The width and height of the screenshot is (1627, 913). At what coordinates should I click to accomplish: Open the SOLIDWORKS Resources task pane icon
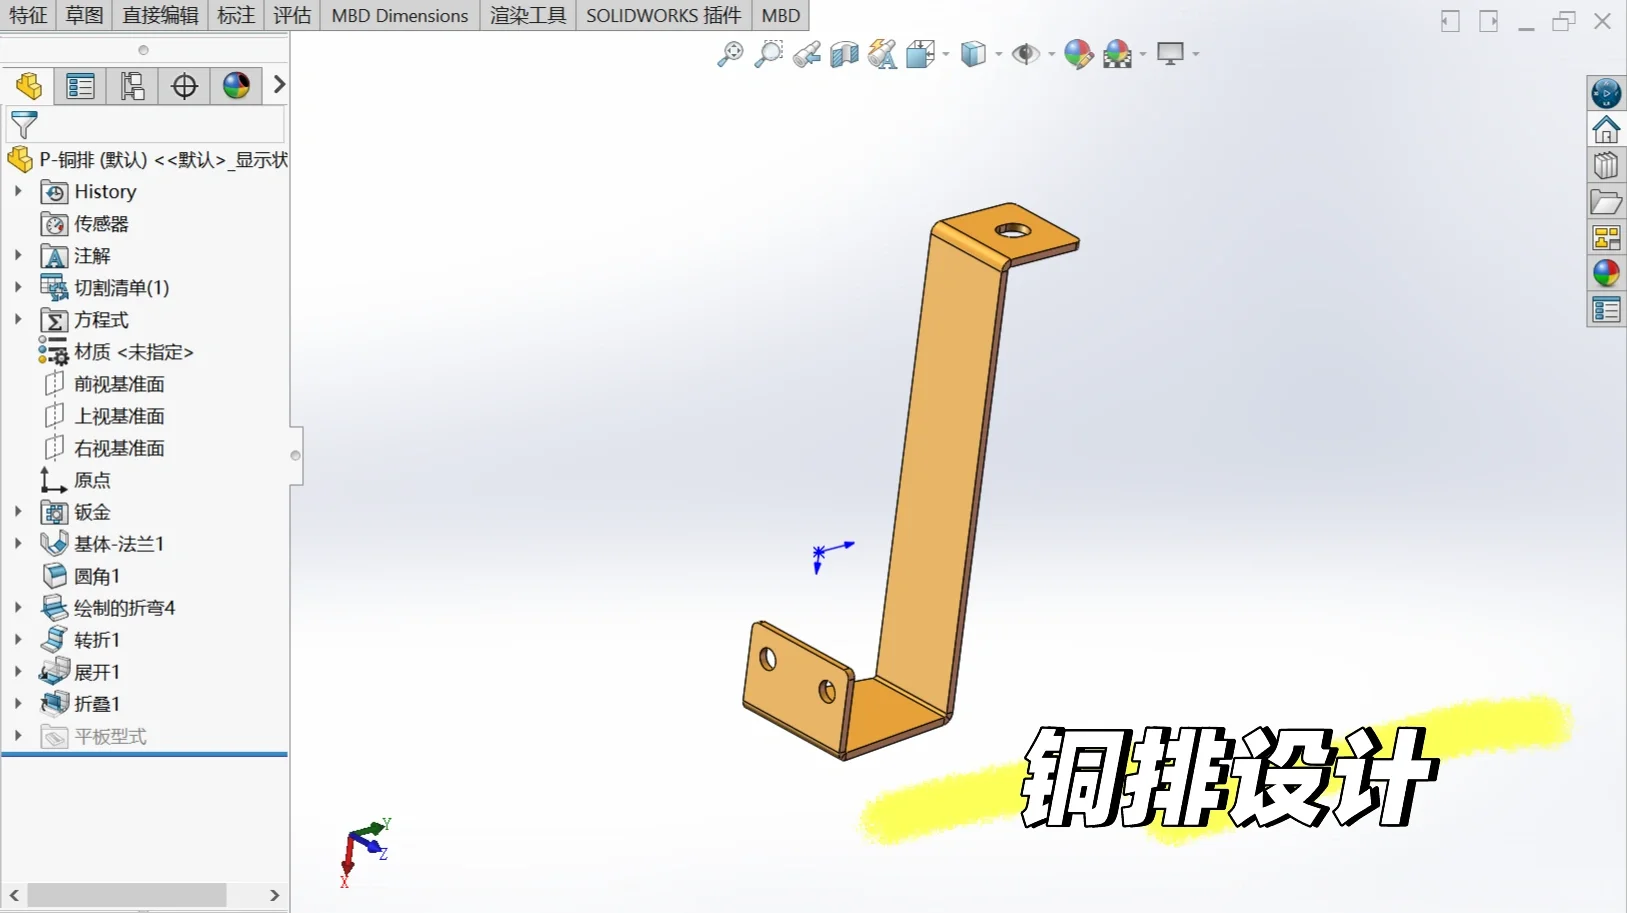click(1606, 94)
